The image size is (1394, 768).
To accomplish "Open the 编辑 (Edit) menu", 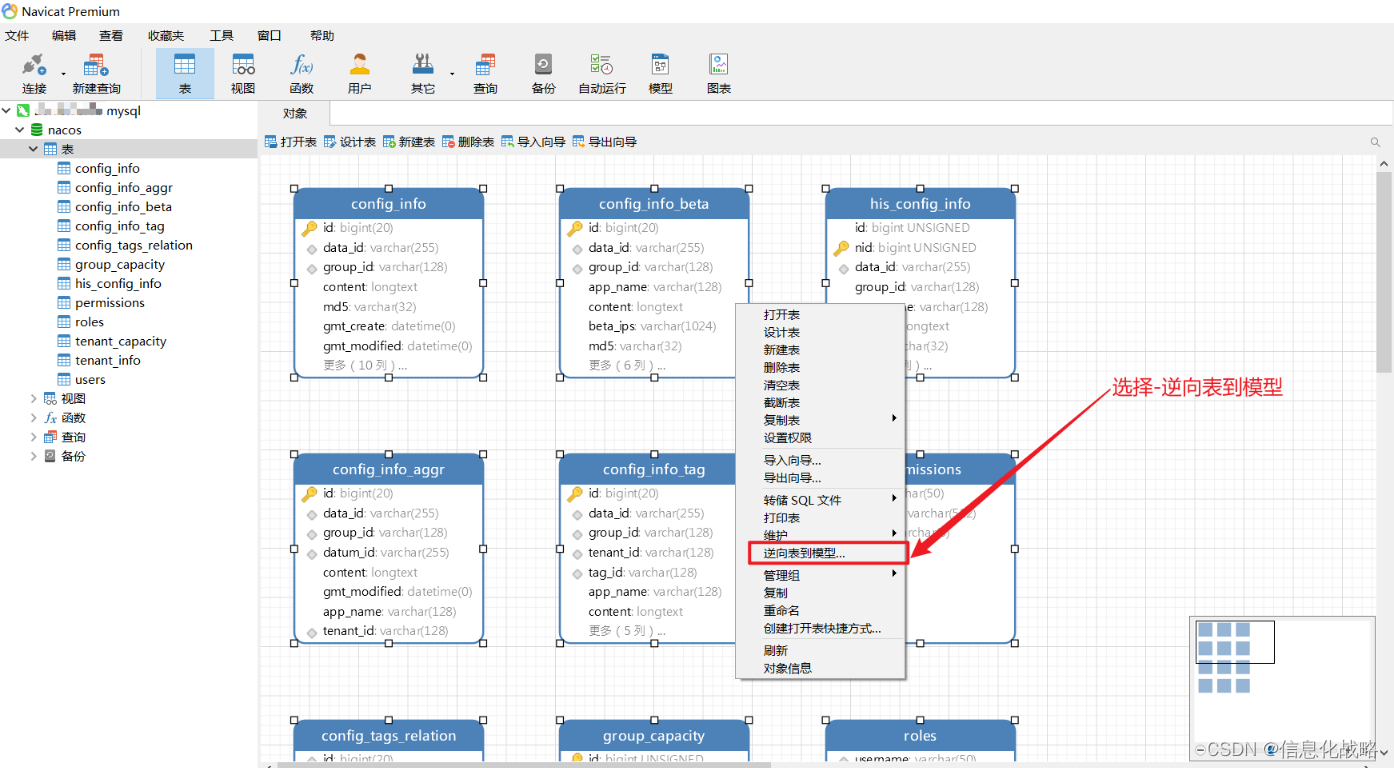I will click(64, 36).
